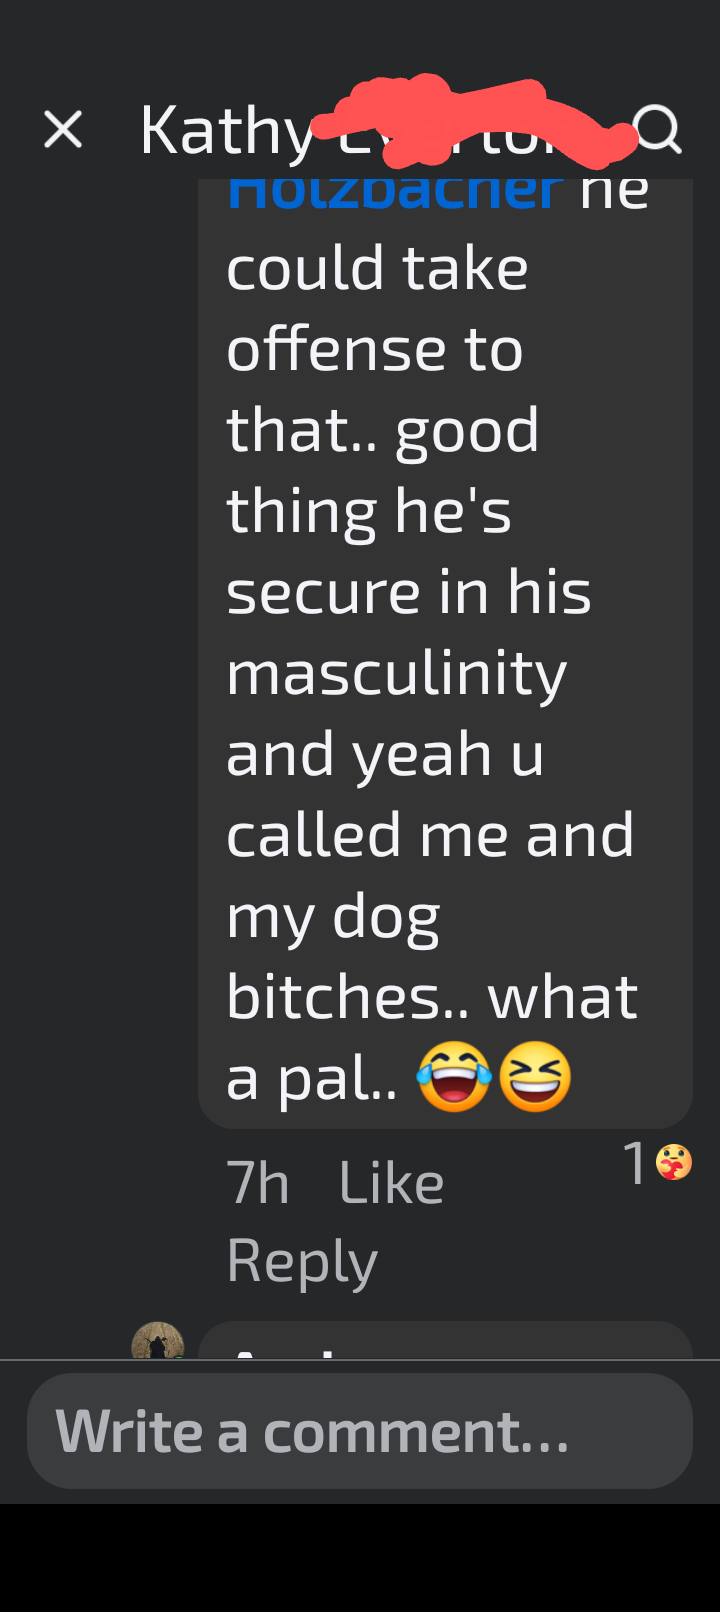Tap the 'could take offense' comment line
This screenshot has width=720, height=1612.
click(377, 308)
